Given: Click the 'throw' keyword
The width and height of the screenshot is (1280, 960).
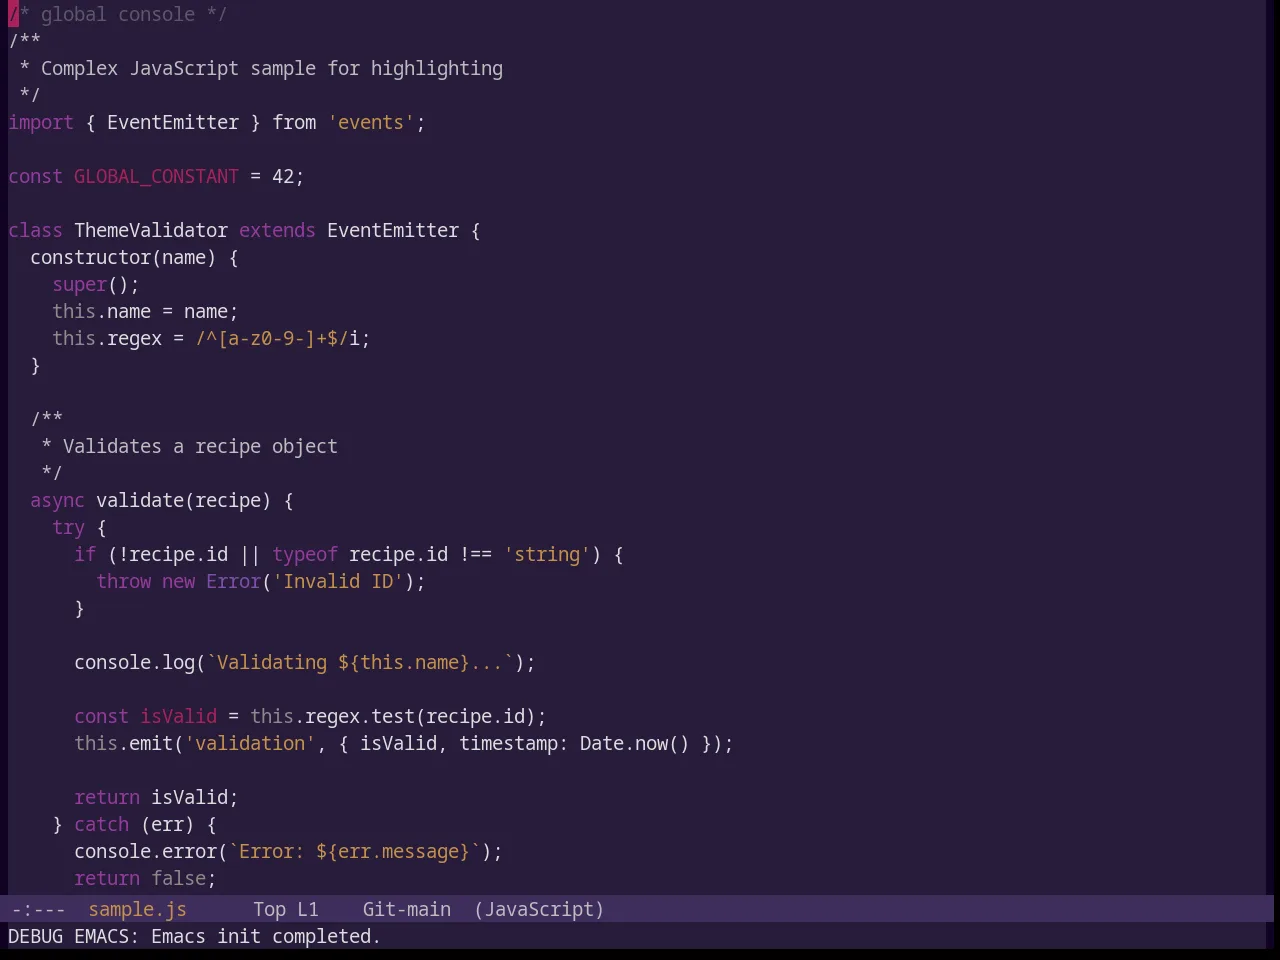Looking at the screenshot, I should tap(123, 582).
